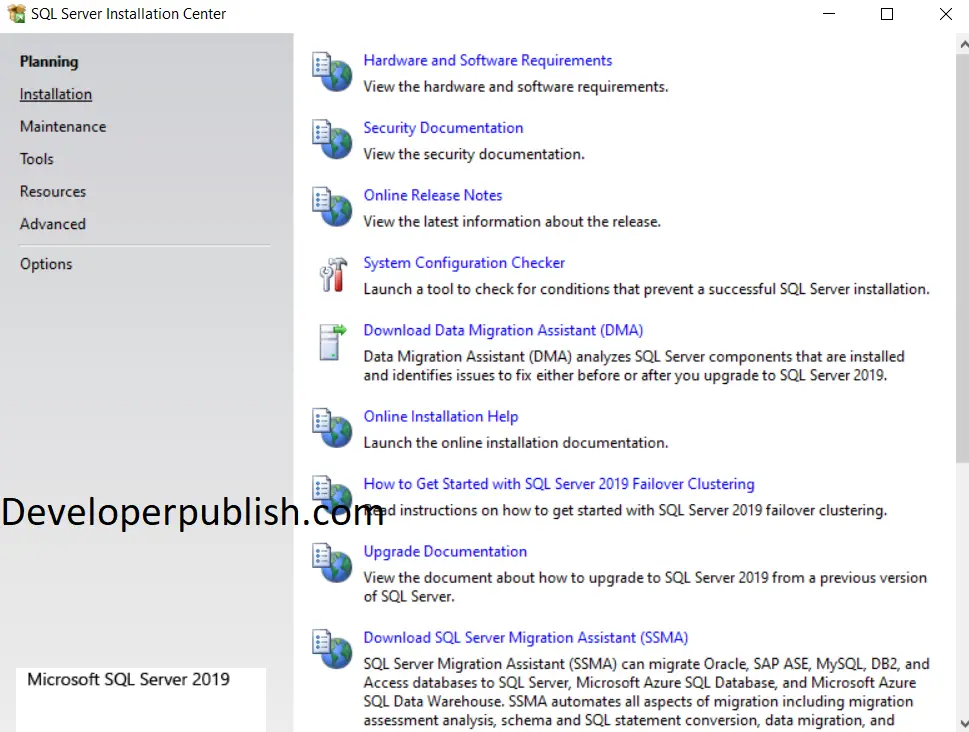
Task: Click 'Launch a tool to check for conditions' description
Action: pyautogui.click(x=646, y=289)
